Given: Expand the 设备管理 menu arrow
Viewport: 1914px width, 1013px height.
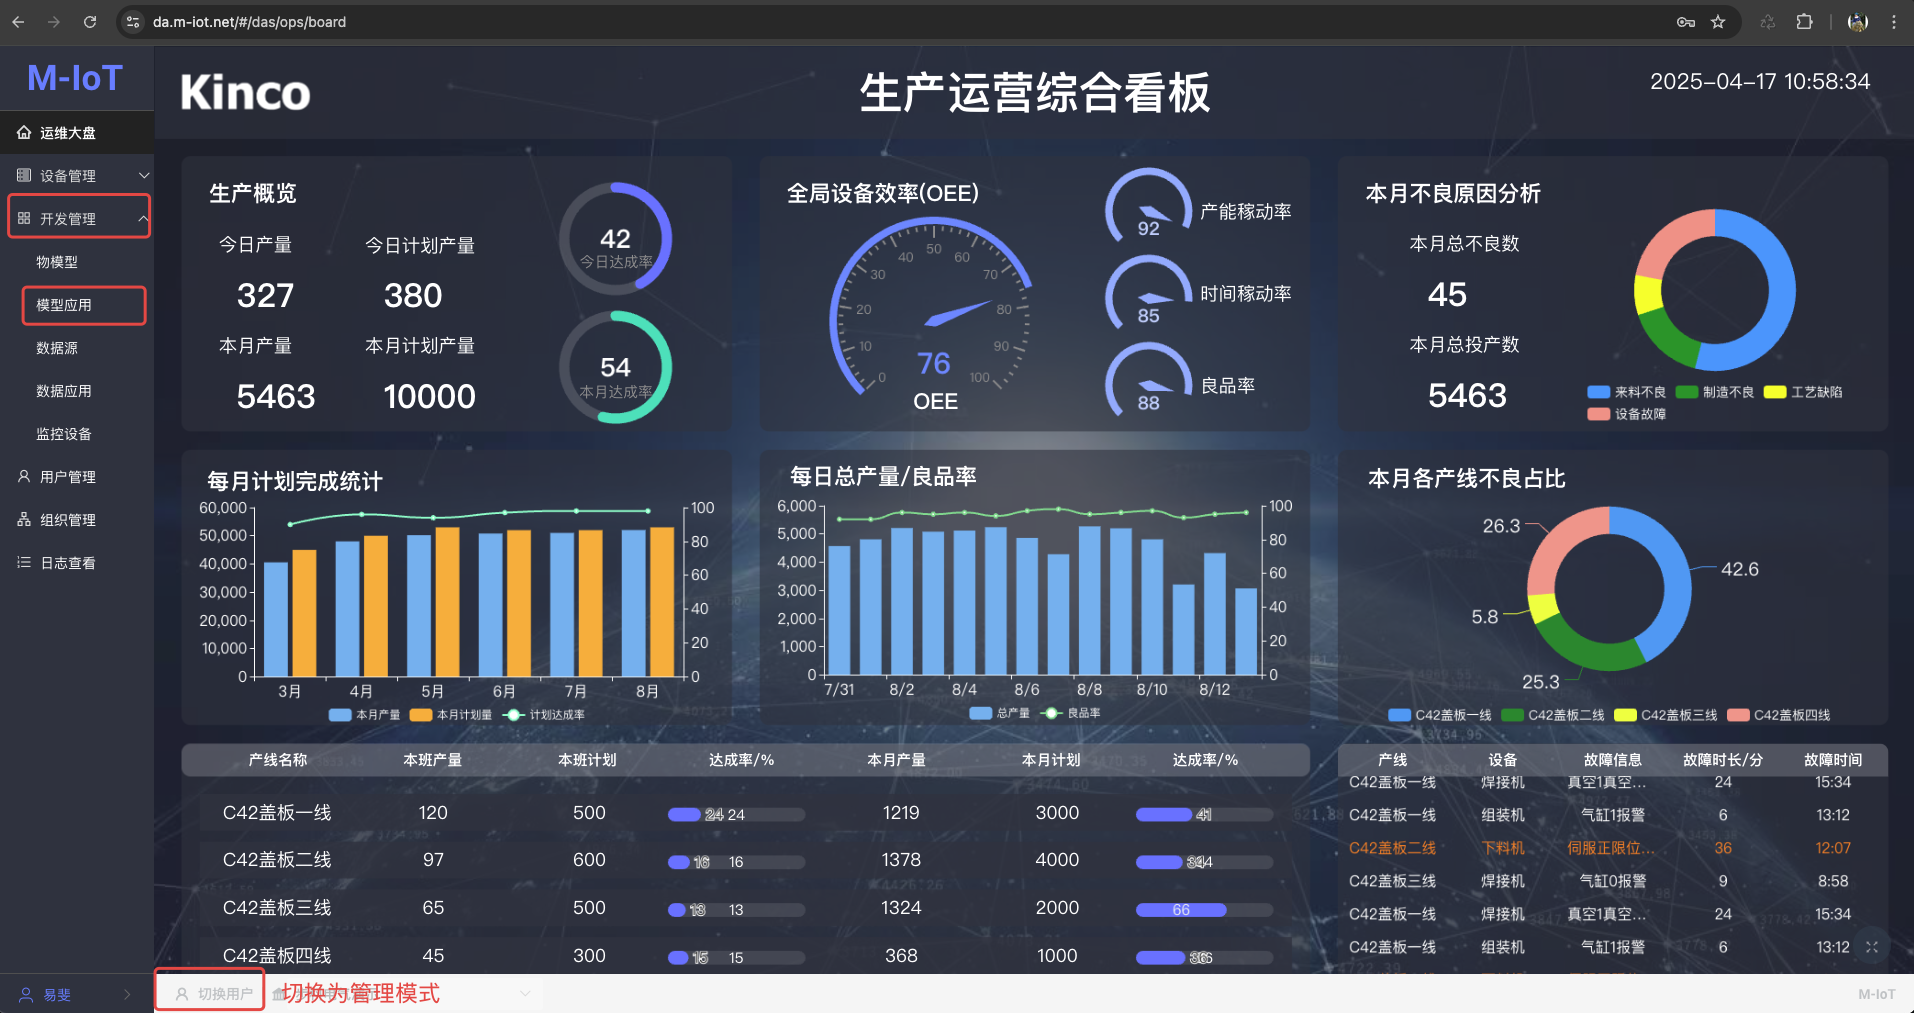Looking at the screenshot, I should (x=143, y=175).
